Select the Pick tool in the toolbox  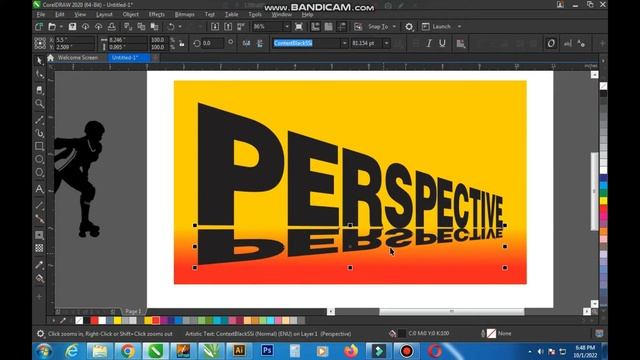coord(39,61)
